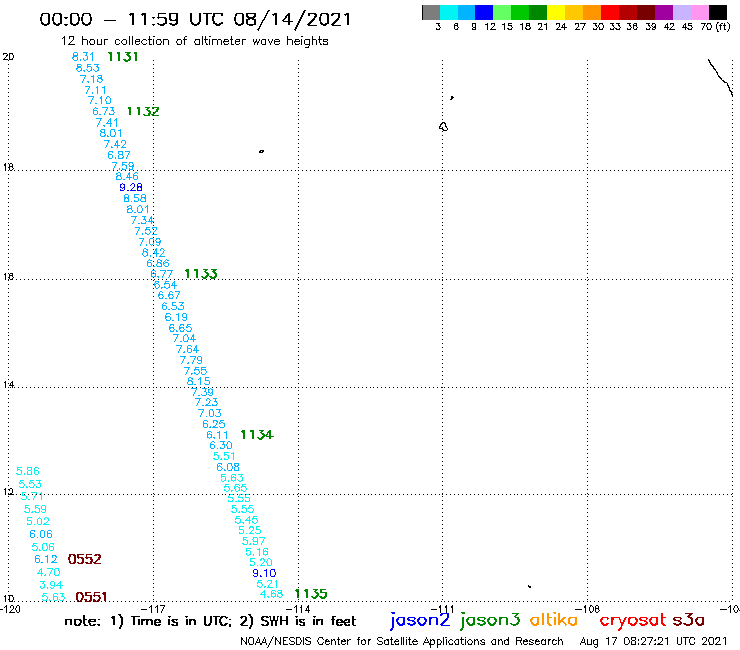Click the 6.19 wave height value

click(x=176, y=317)
